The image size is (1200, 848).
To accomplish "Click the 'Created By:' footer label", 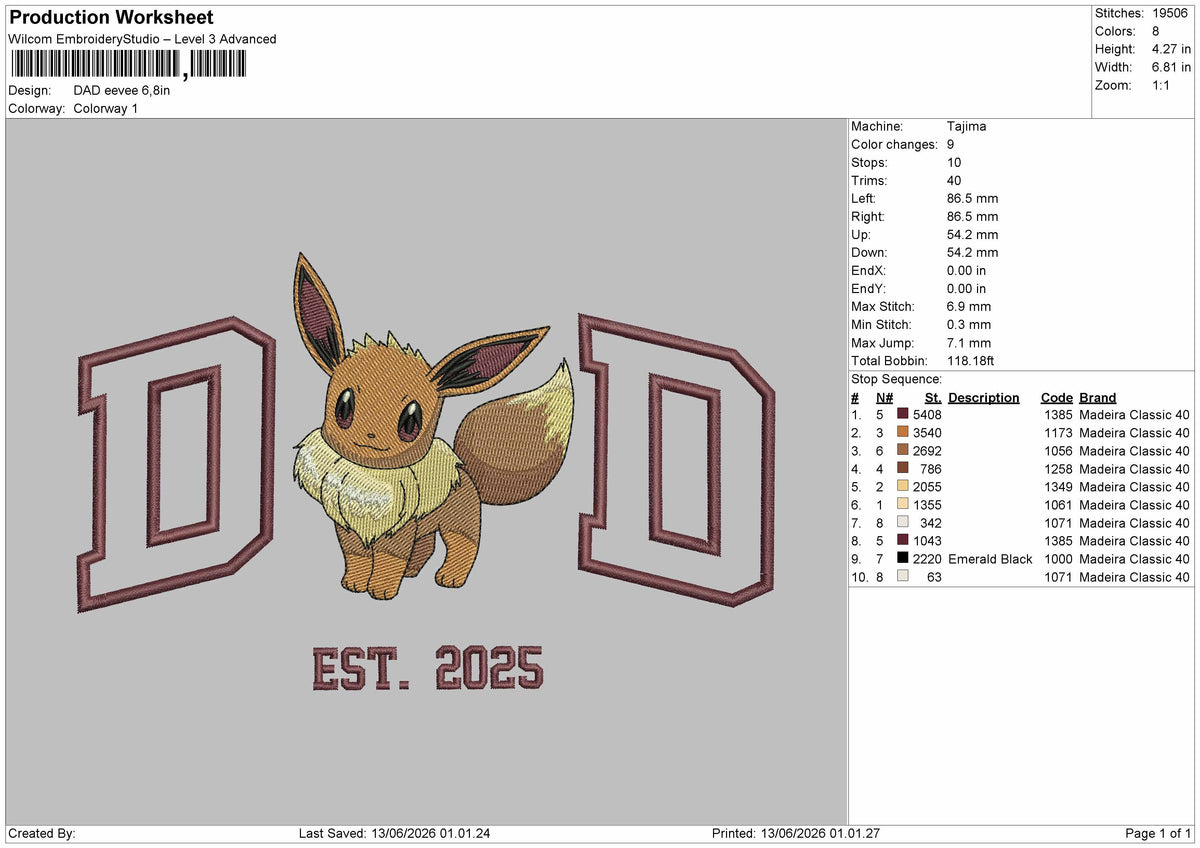I will pyautogui.click(x=42, y=834).
